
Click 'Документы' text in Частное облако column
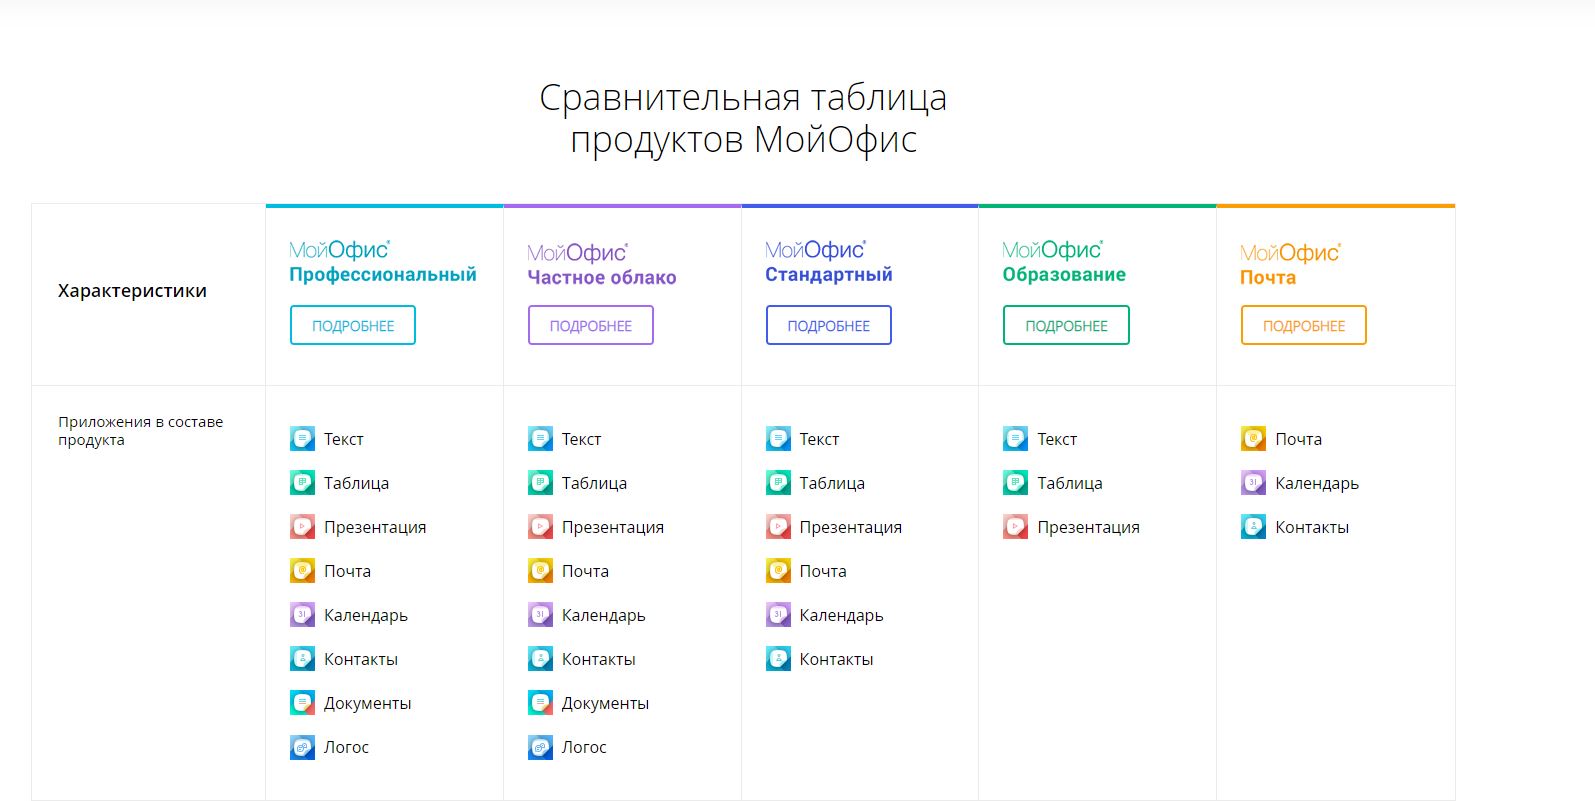click(x=605, y=704)
